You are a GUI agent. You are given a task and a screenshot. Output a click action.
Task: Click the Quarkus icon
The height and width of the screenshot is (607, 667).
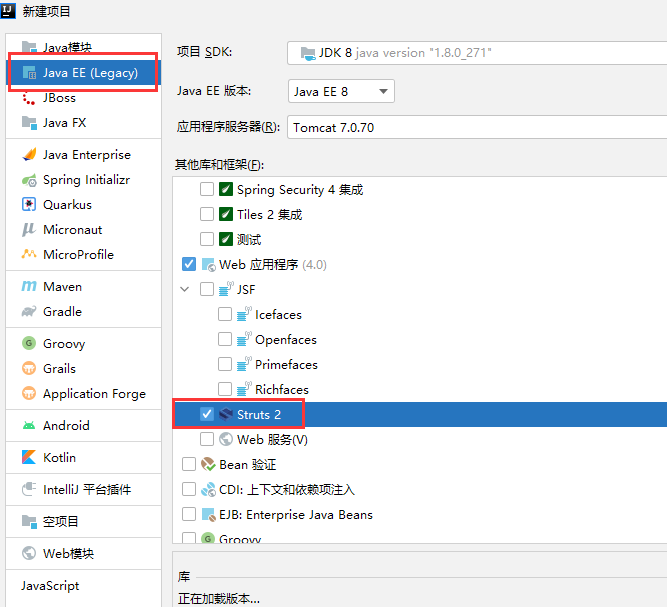click(x=29, y=204)
